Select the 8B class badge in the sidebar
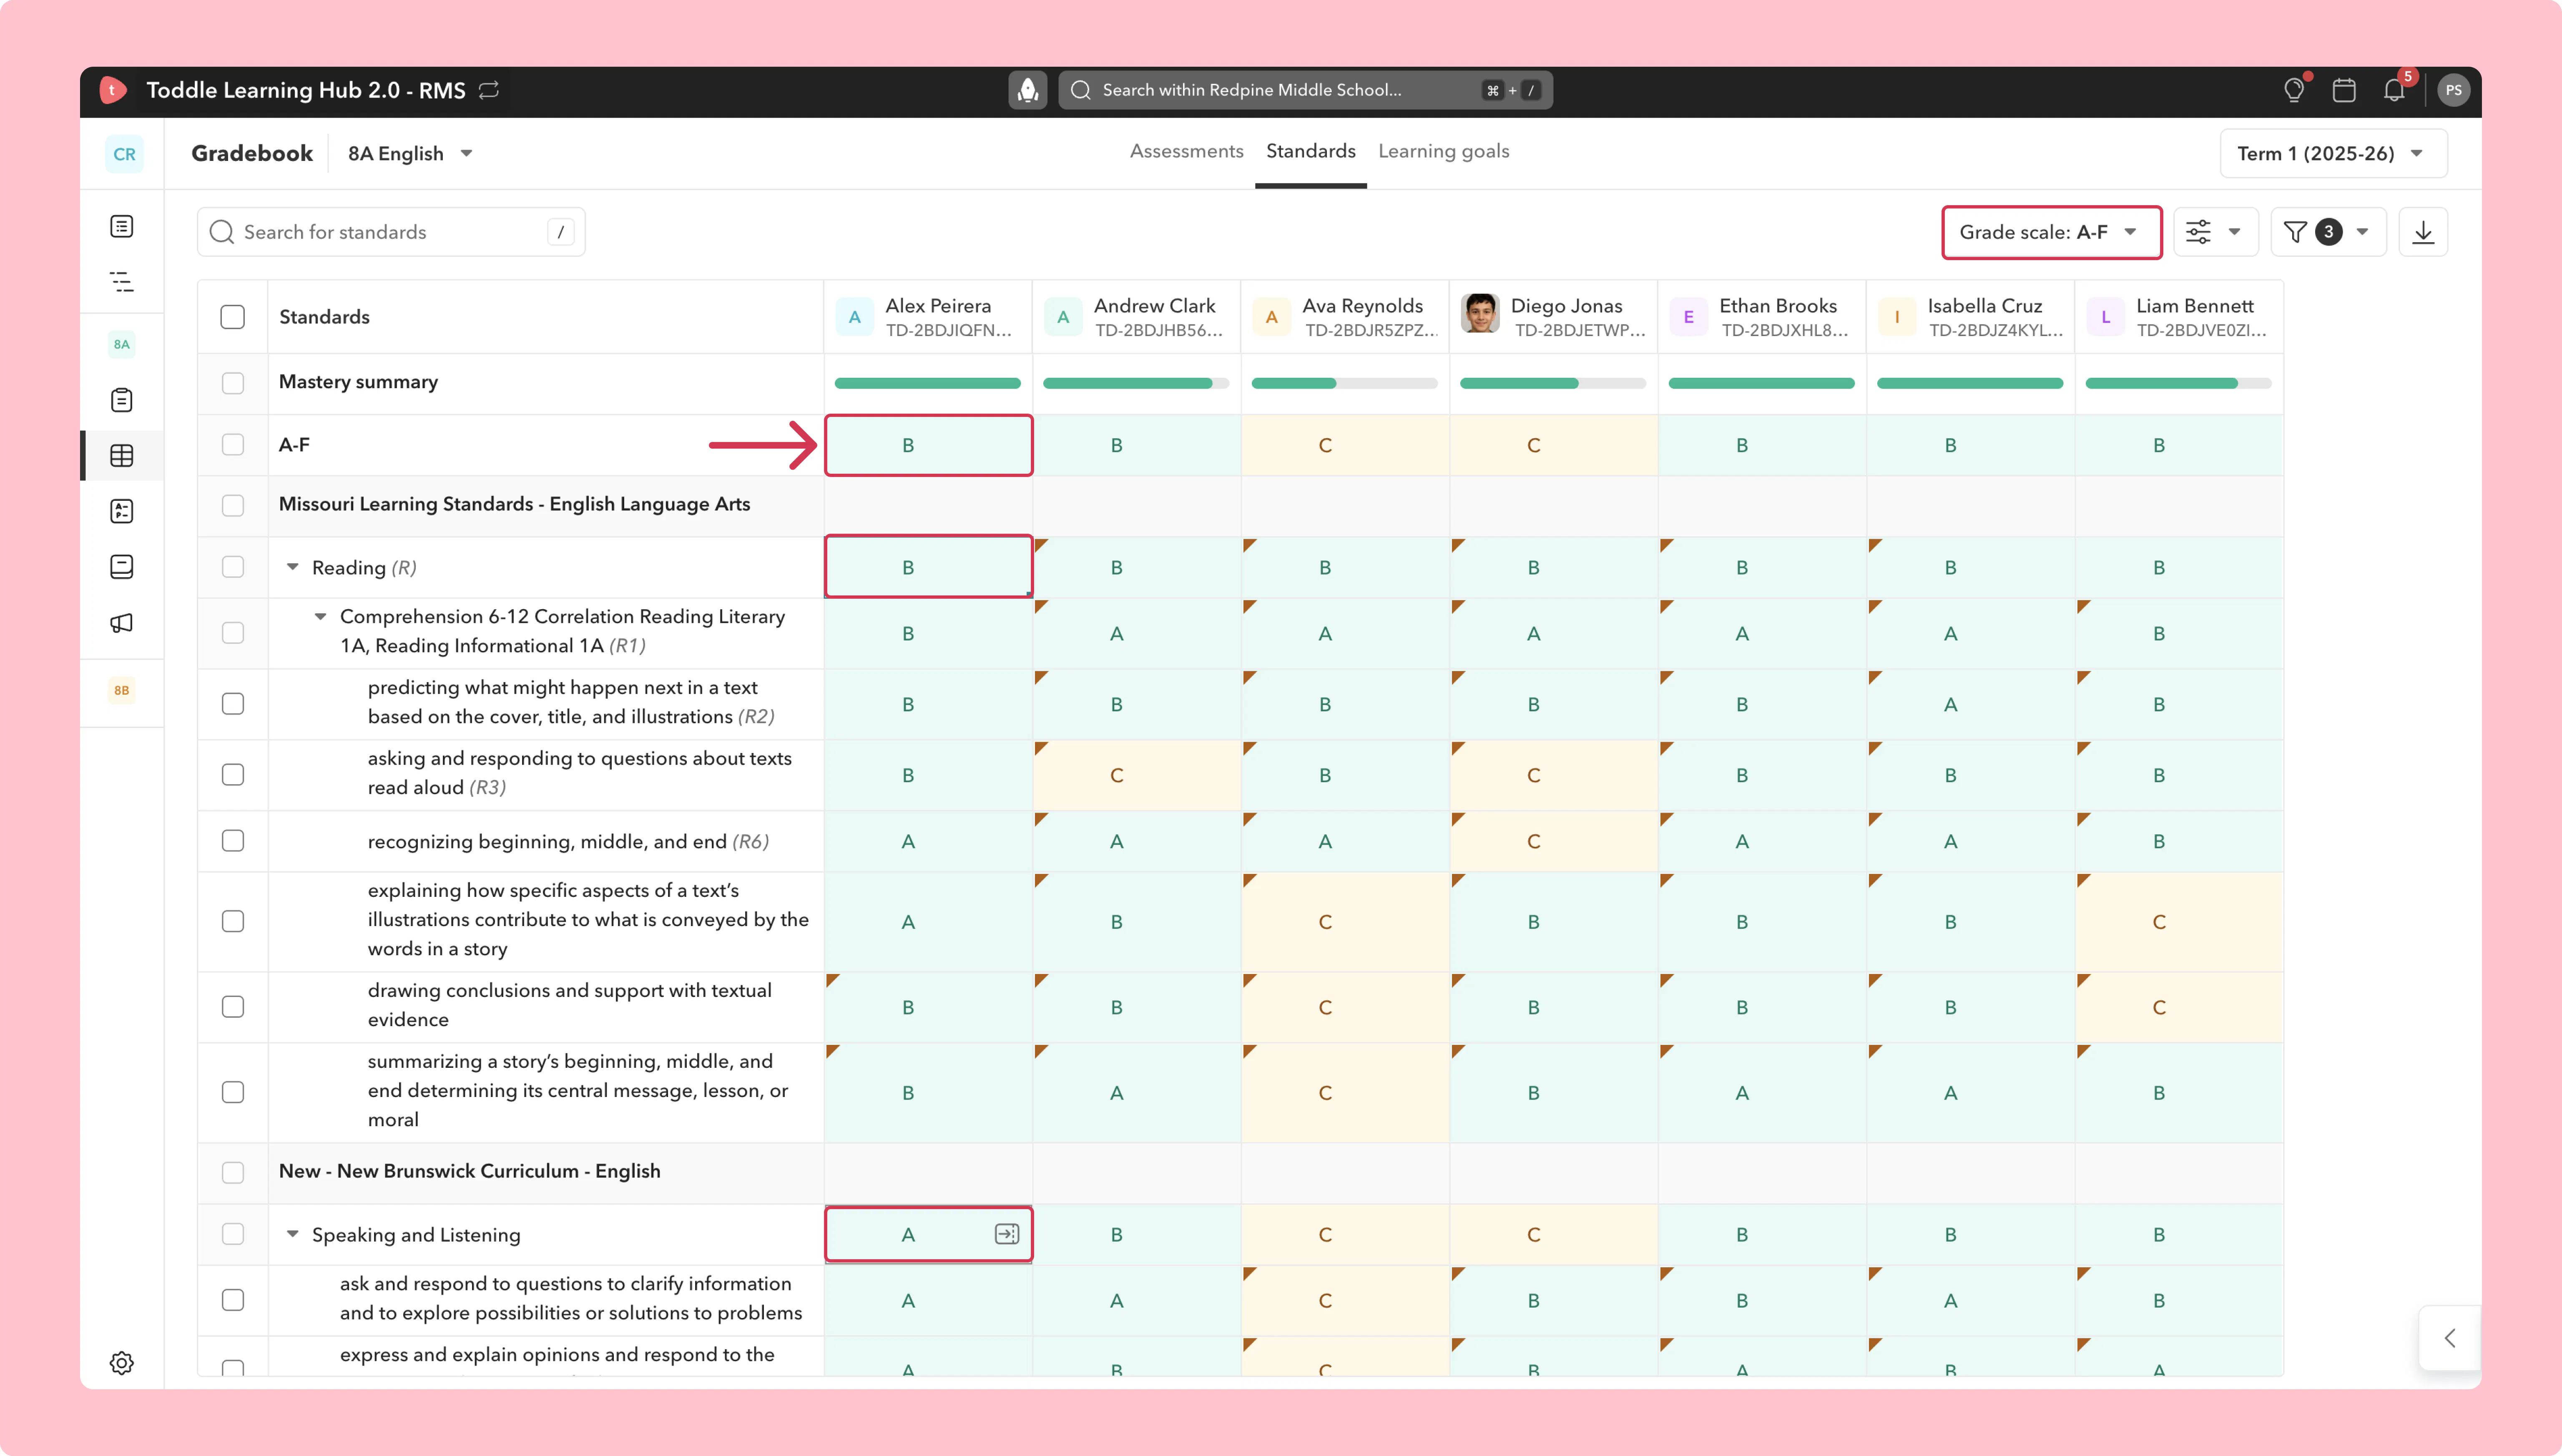The height and width of the screenshot is (1456, 2562). coord(122,690)
